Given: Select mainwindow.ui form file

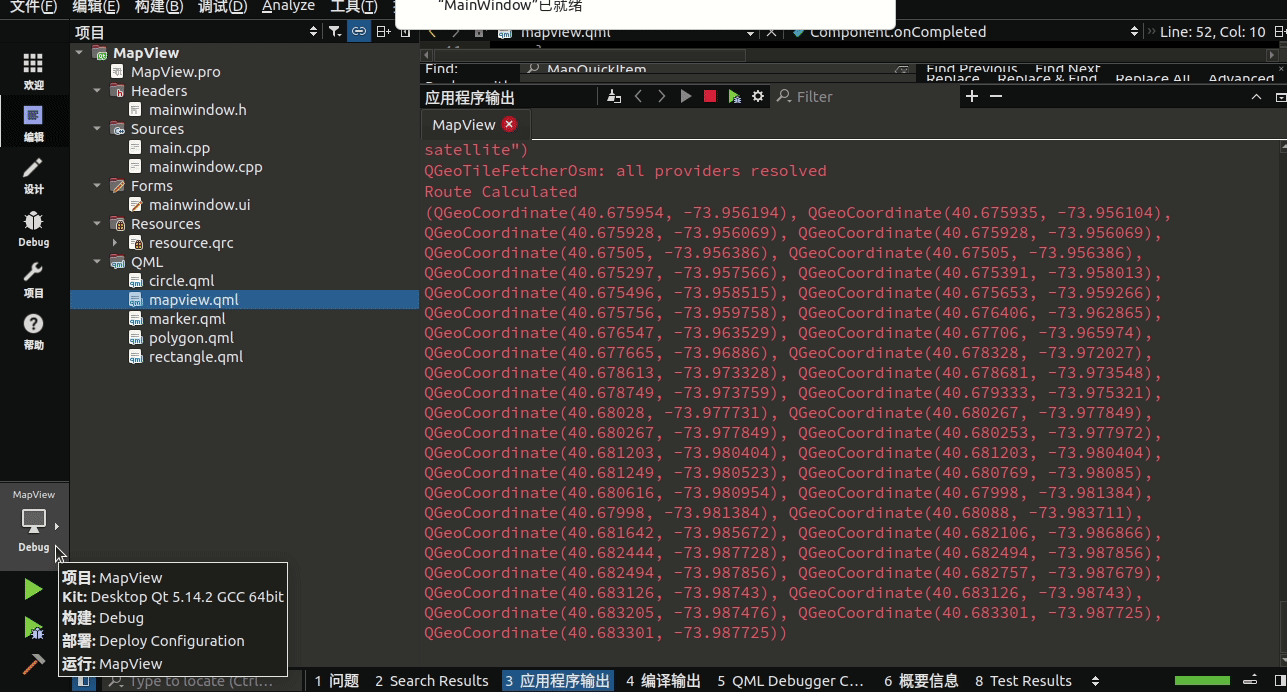Looking at the screenshot, I should [x=199, y=205].
